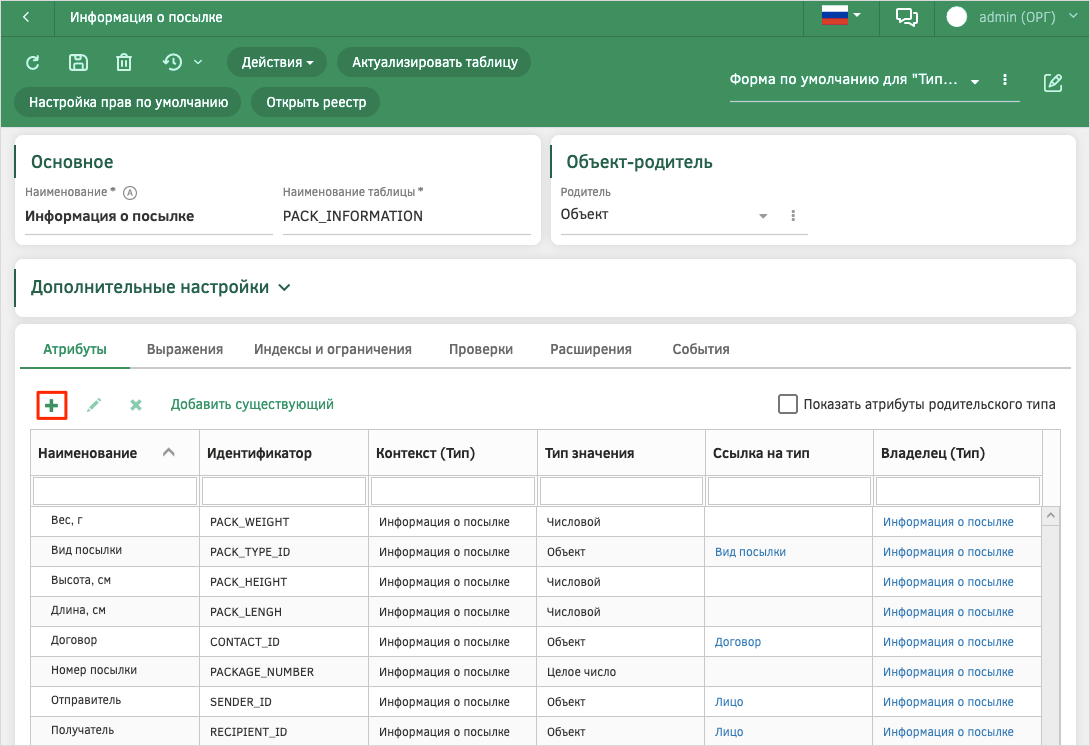Click filter box under Ссылка на тип column

click(789, 491)
